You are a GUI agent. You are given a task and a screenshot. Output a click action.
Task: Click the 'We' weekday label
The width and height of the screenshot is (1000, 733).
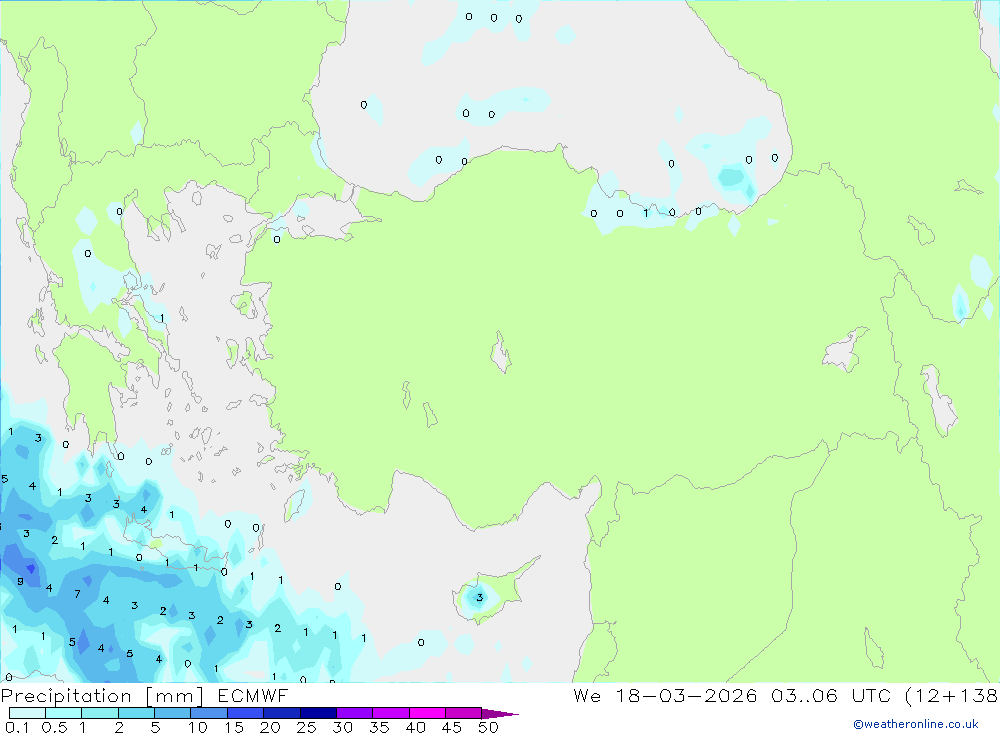[587, 695]
